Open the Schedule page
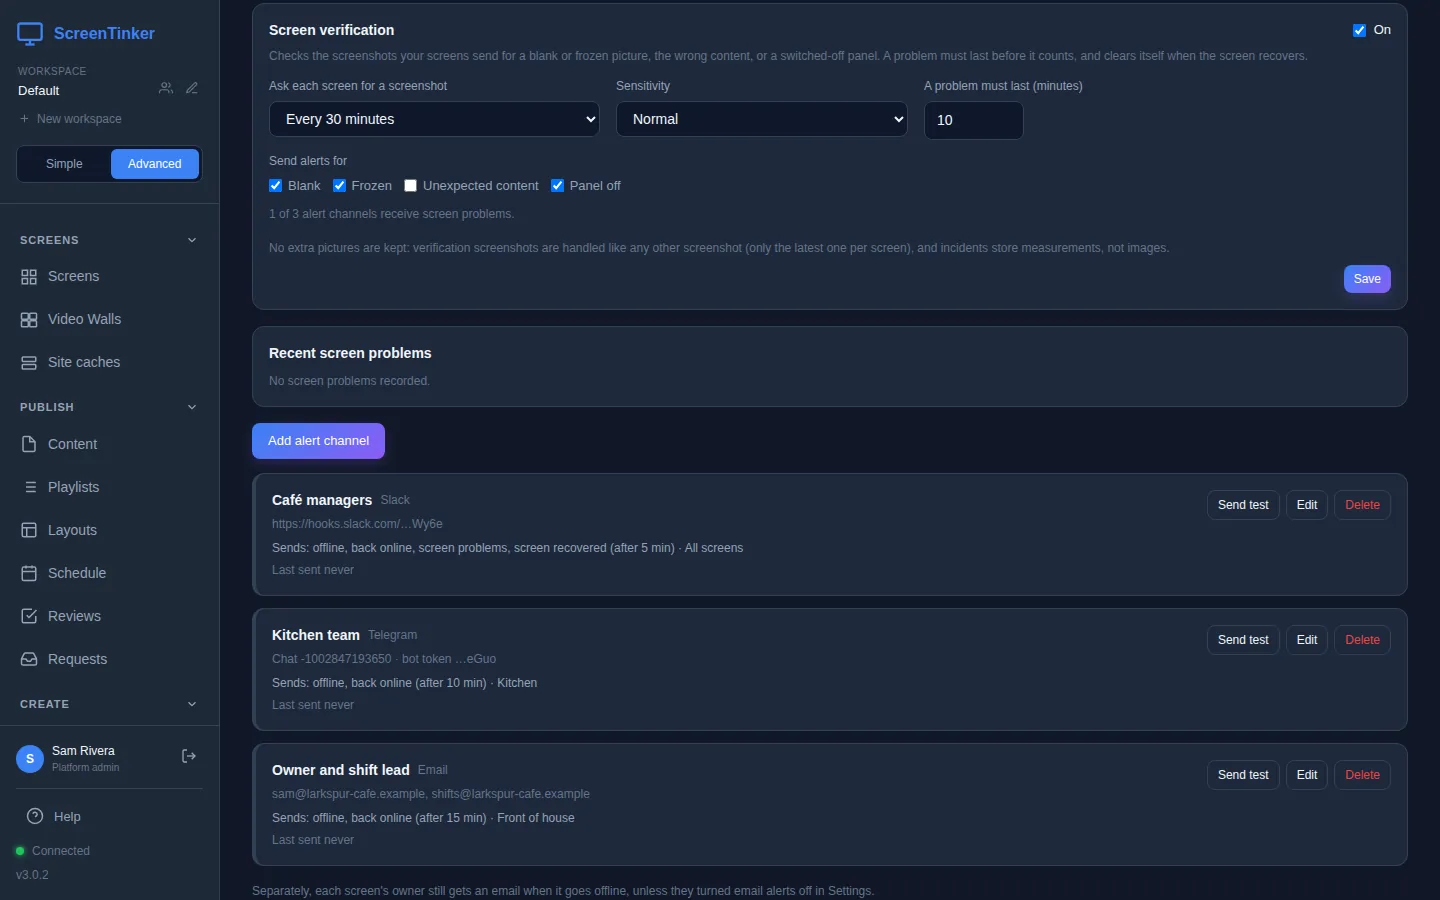 pos(109,573)
